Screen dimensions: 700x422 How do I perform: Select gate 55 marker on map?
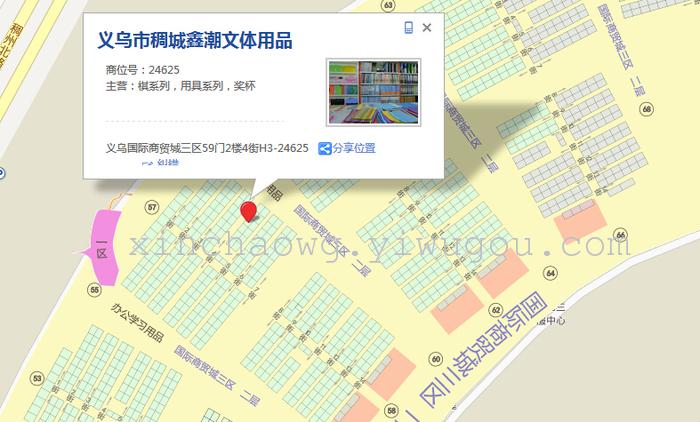tap(94, 289)
